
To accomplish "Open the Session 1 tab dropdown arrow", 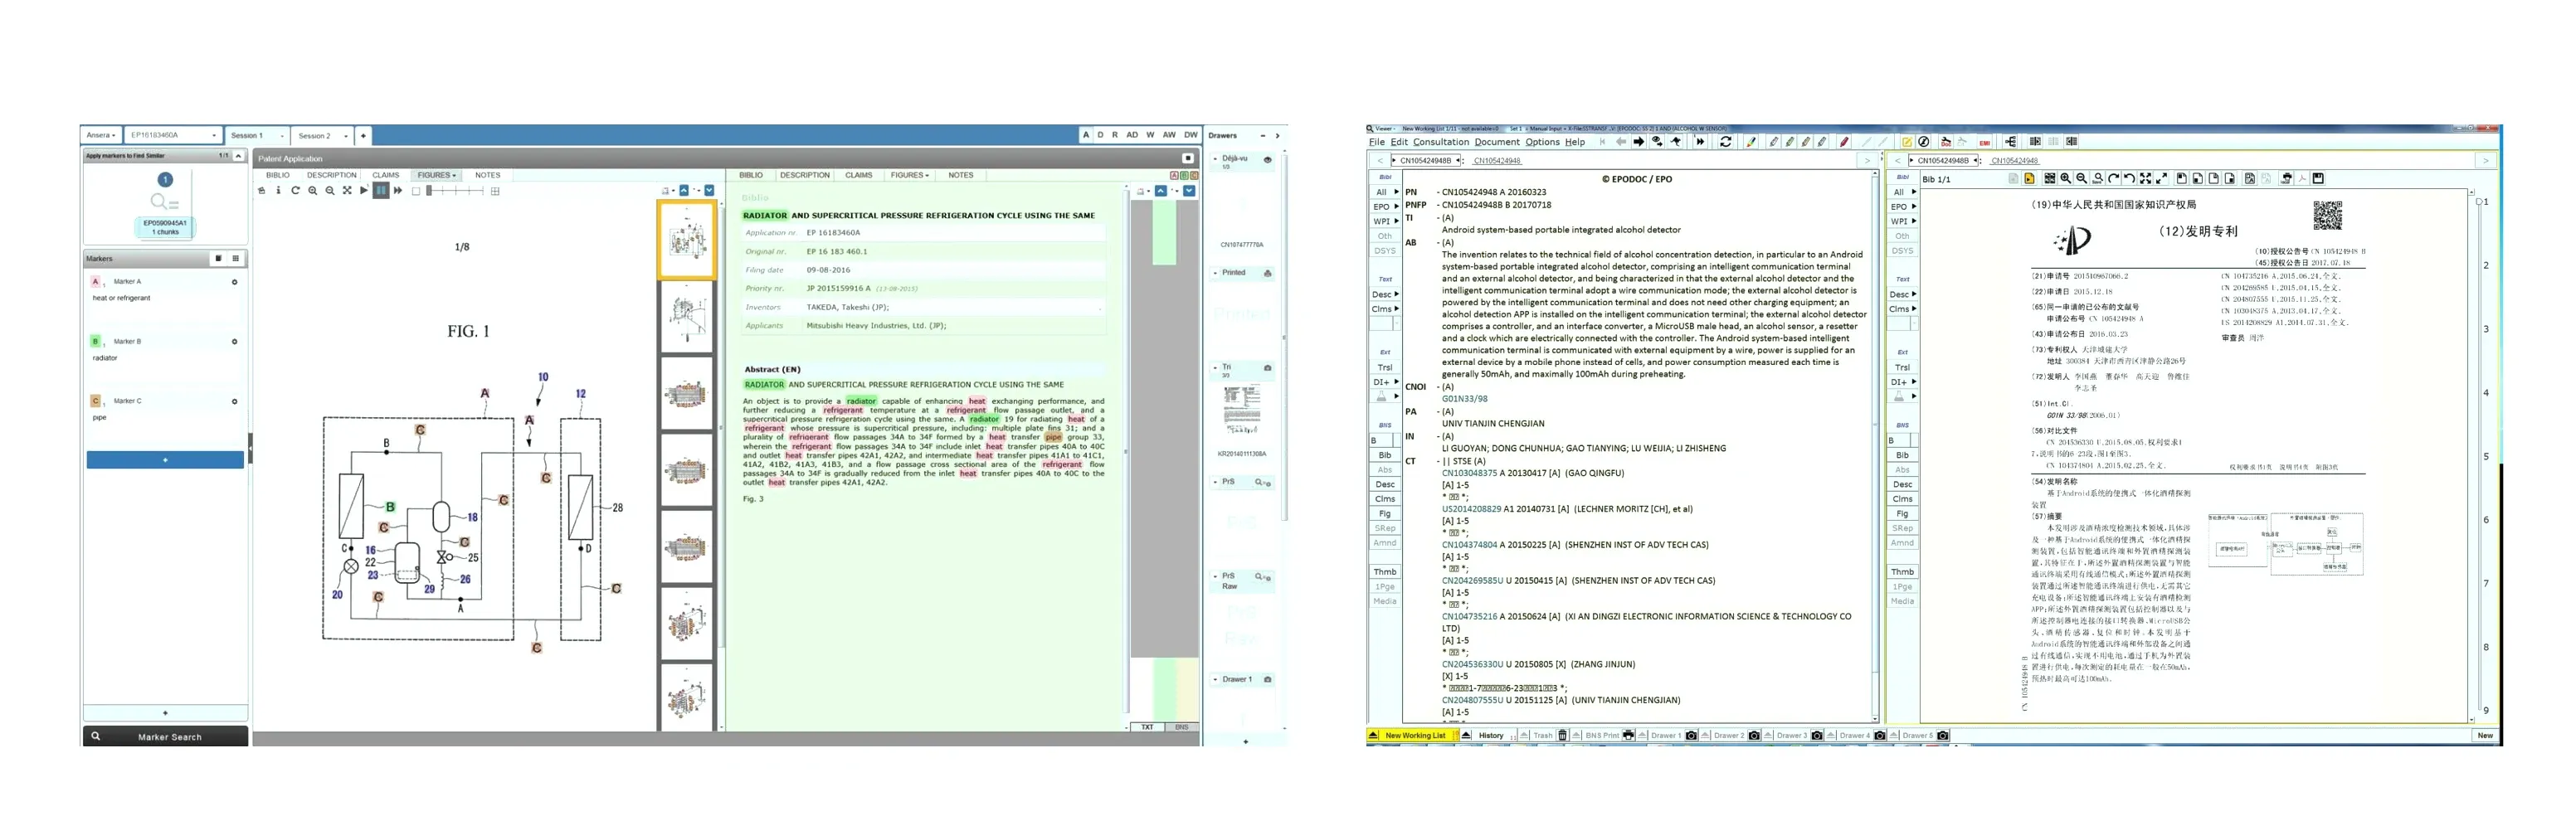I will (x=283, y=136).
